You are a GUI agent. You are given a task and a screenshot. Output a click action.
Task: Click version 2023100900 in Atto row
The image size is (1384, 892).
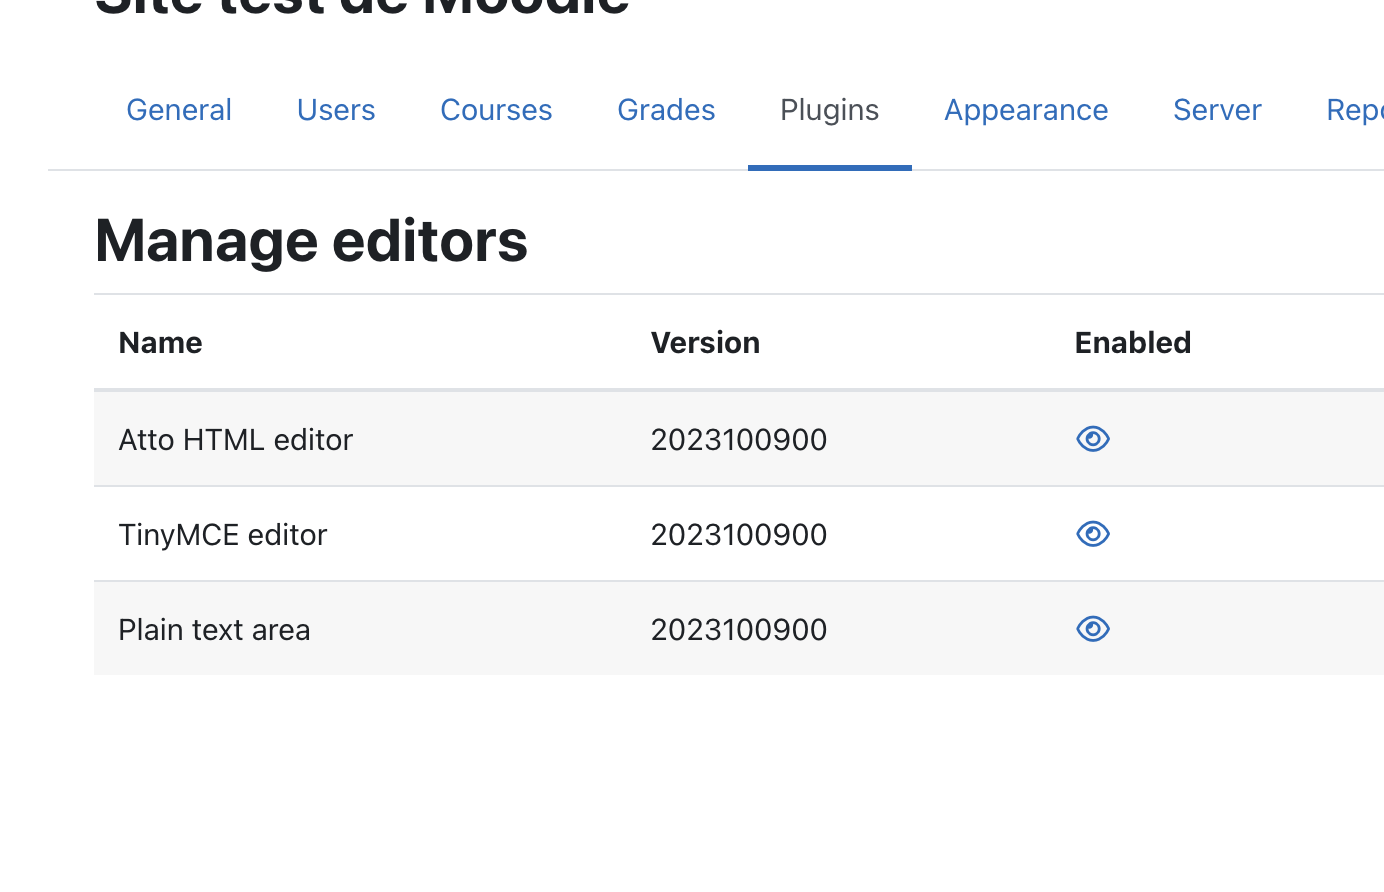pyautogui.click(x=739, y=440)
